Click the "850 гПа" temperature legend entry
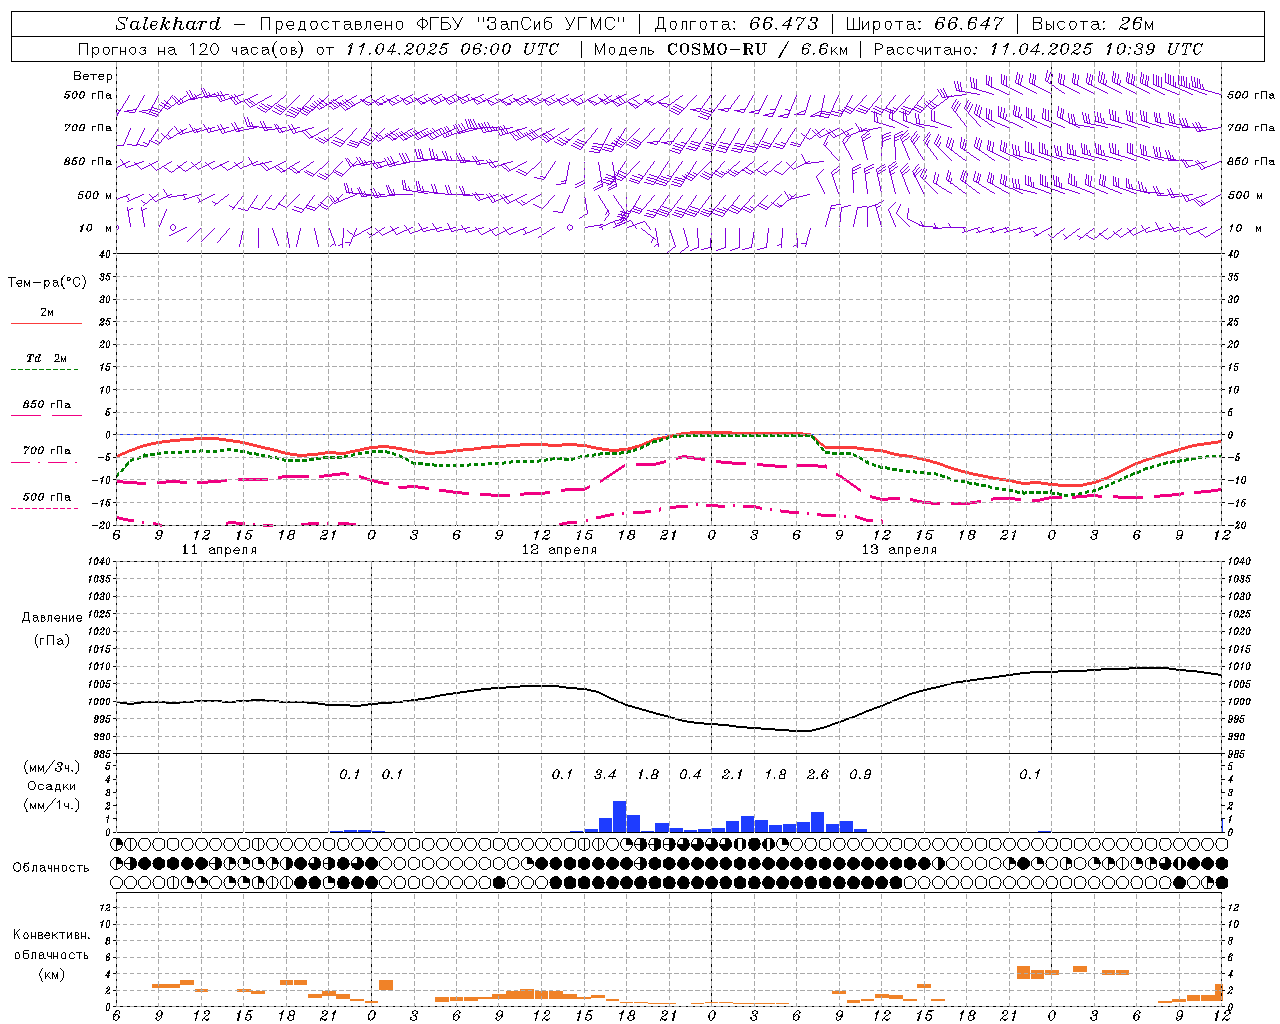The height and width of the screenshot is (1024, 1280). (x=46, y=405)
